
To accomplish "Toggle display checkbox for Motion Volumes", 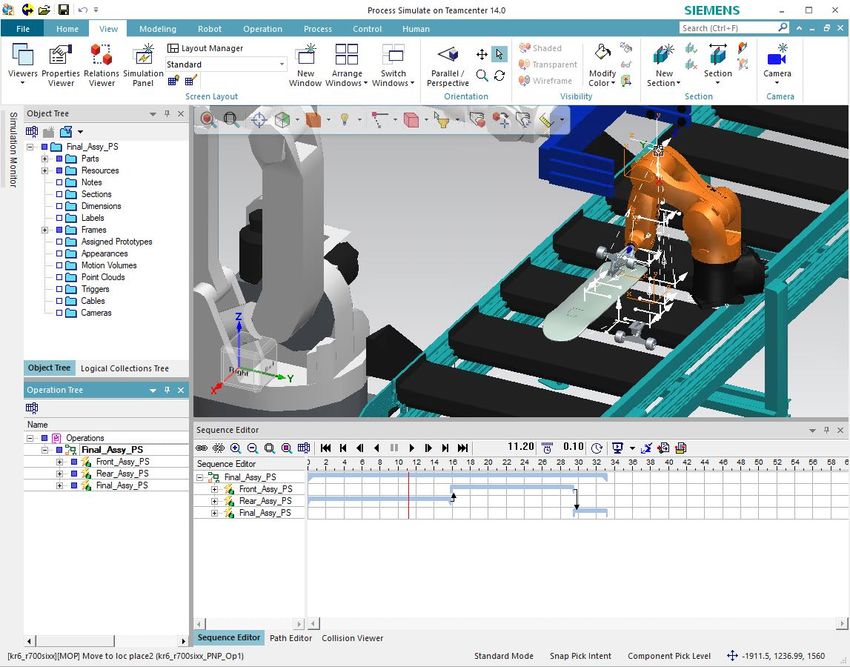I will 59,266.
